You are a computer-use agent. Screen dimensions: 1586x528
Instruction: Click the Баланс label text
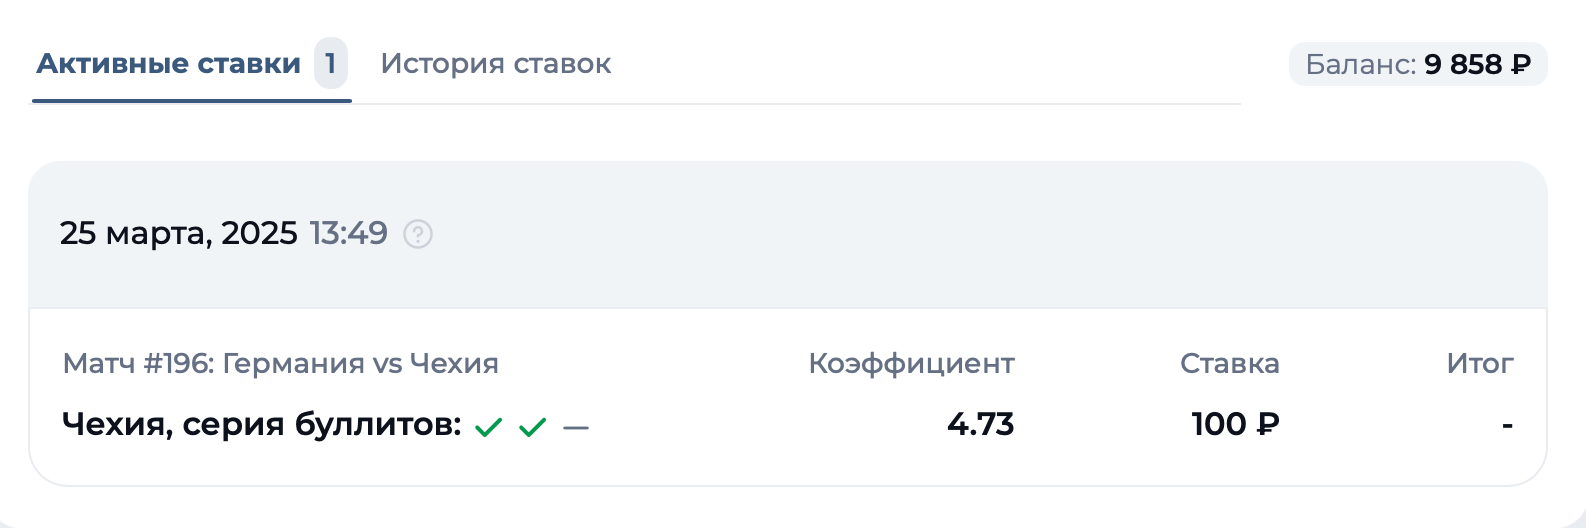(x=1360, y=64)
